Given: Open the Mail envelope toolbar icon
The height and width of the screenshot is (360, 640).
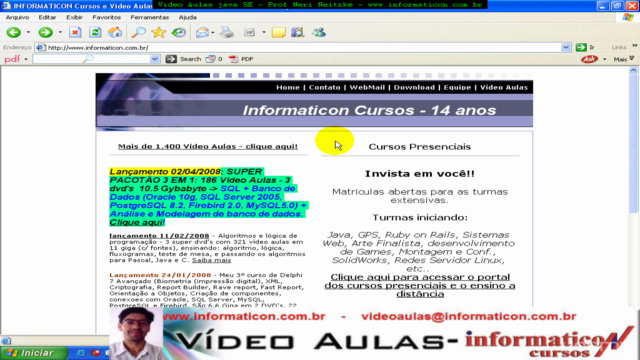Looking at the screenshot, I should click(x=202, y=32).
